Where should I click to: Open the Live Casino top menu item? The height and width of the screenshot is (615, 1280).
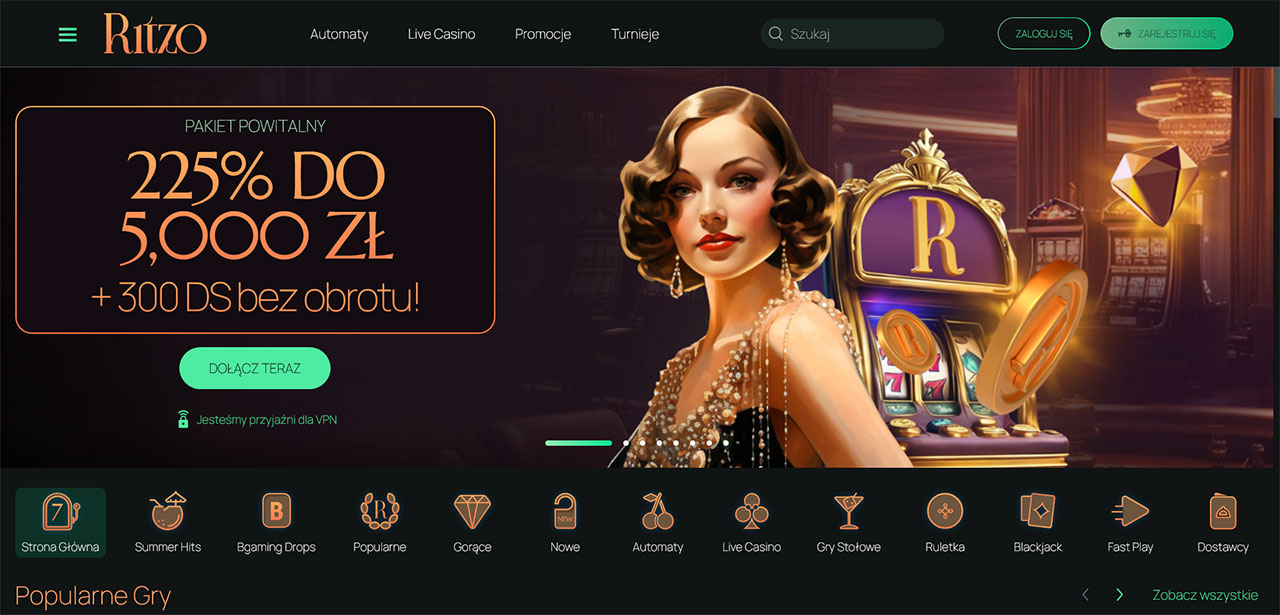pyautogui.click(x=441, y=34)
